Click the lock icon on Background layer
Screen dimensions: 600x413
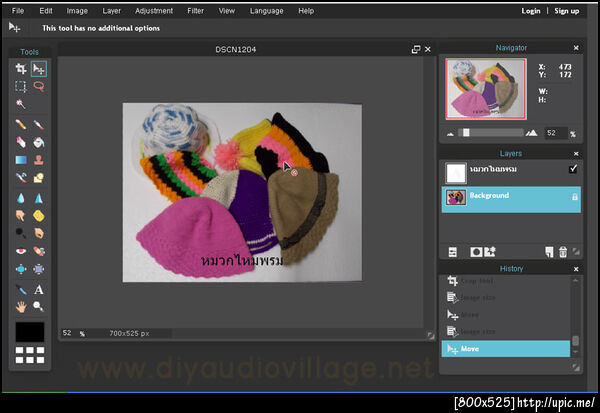coord(574,197)
